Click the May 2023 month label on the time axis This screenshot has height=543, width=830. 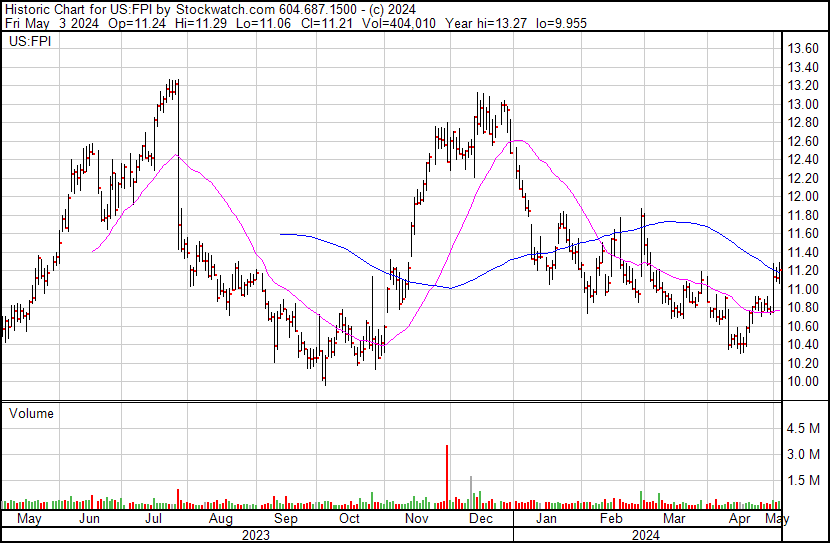[29, 519]
